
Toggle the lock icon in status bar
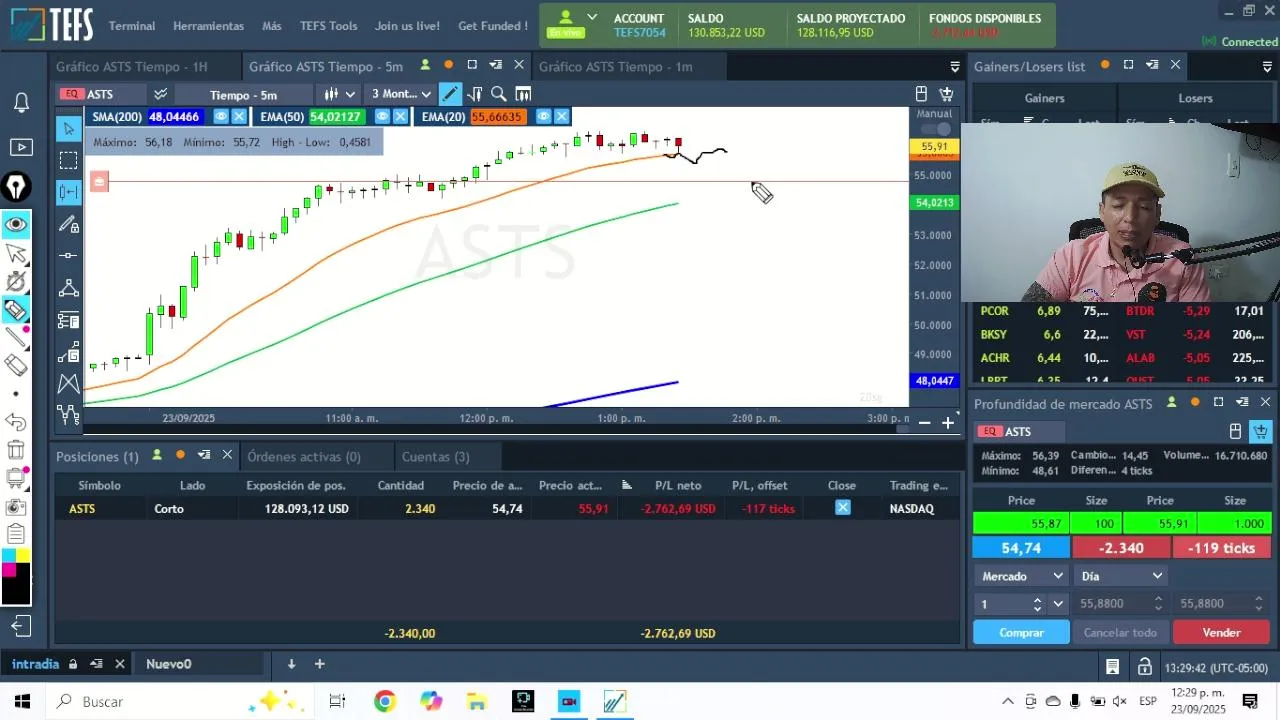[1144, 666]
